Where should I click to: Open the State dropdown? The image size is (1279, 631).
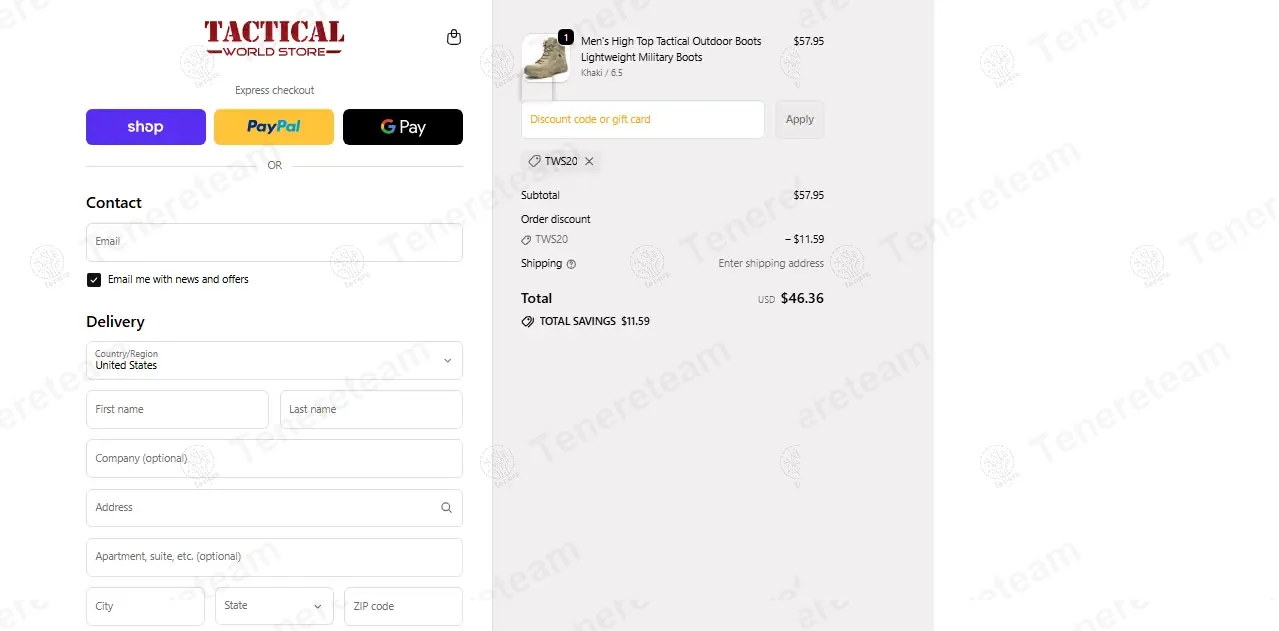274,606
